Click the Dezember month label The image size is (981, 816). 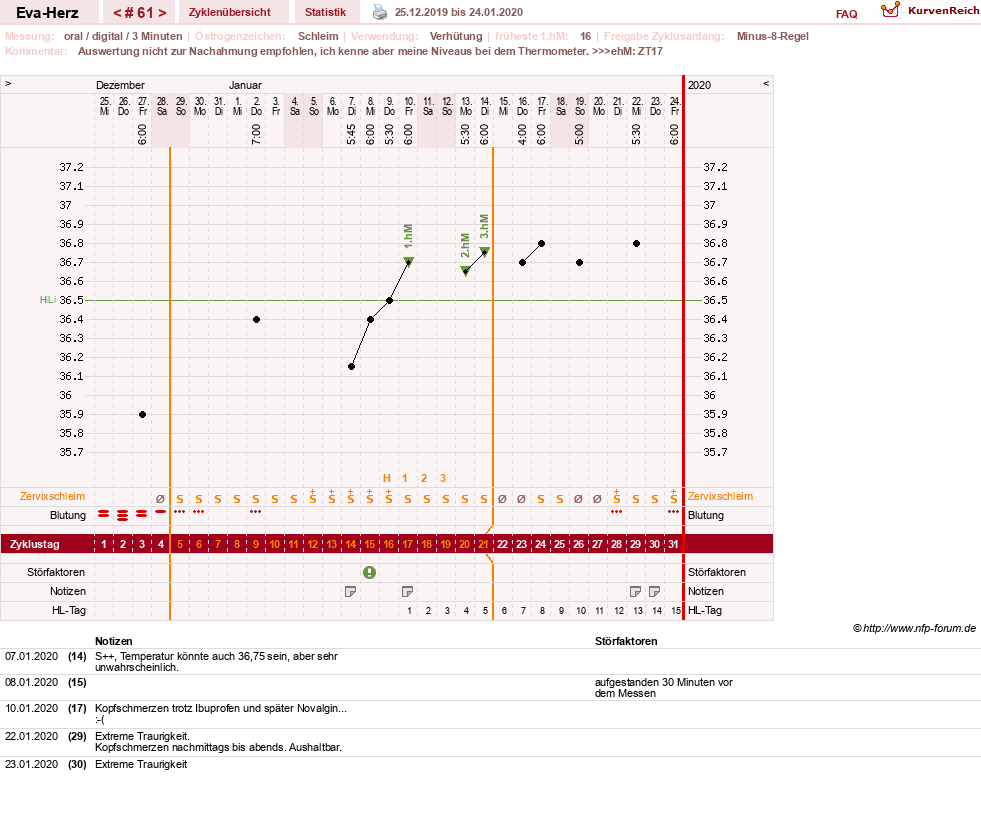tap(120, 85)
